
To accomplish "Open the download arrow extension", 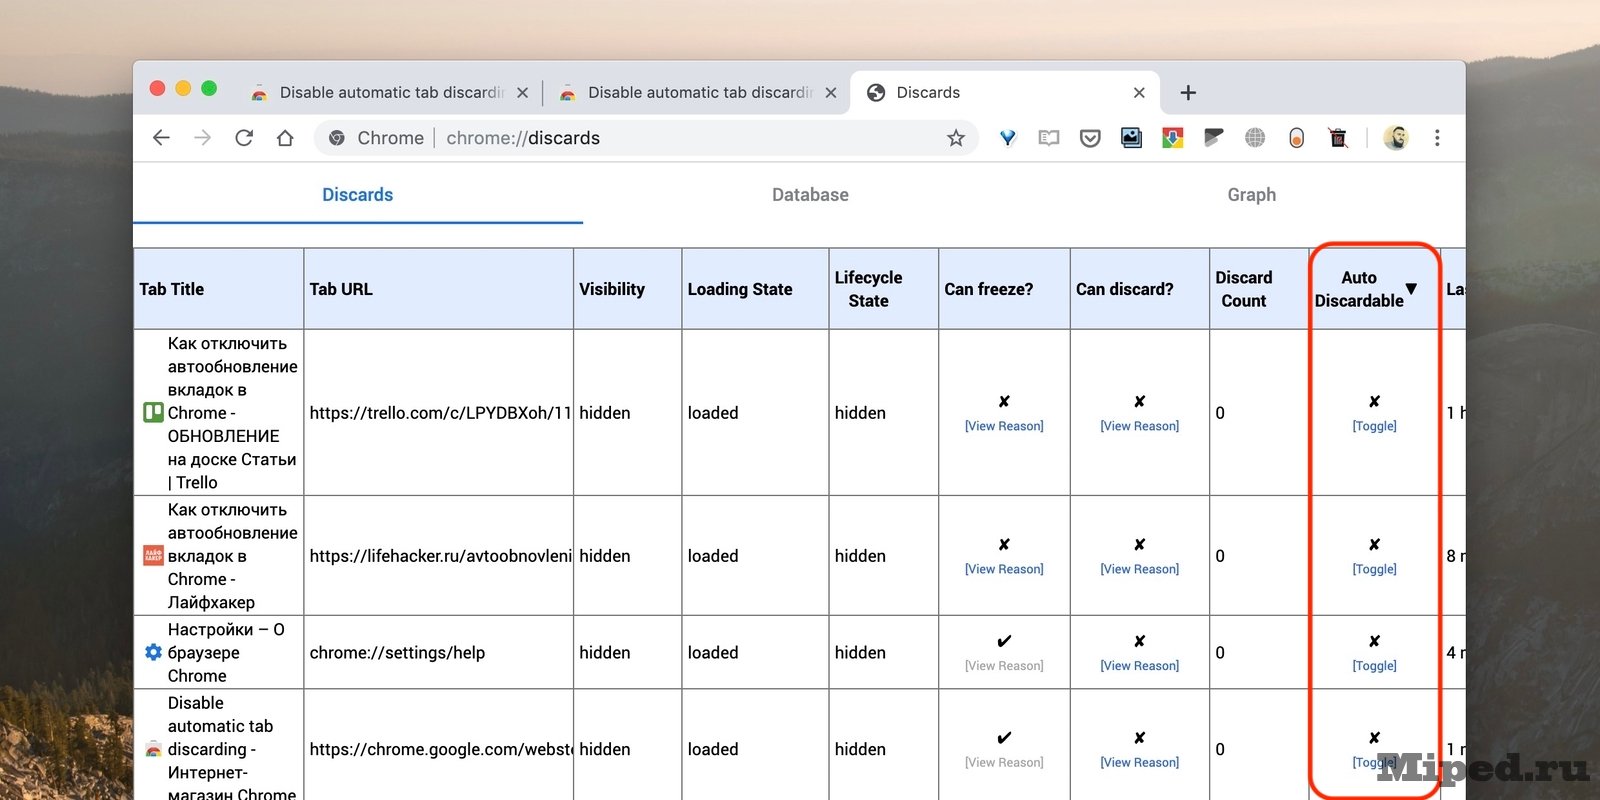I will [1173, 138].
